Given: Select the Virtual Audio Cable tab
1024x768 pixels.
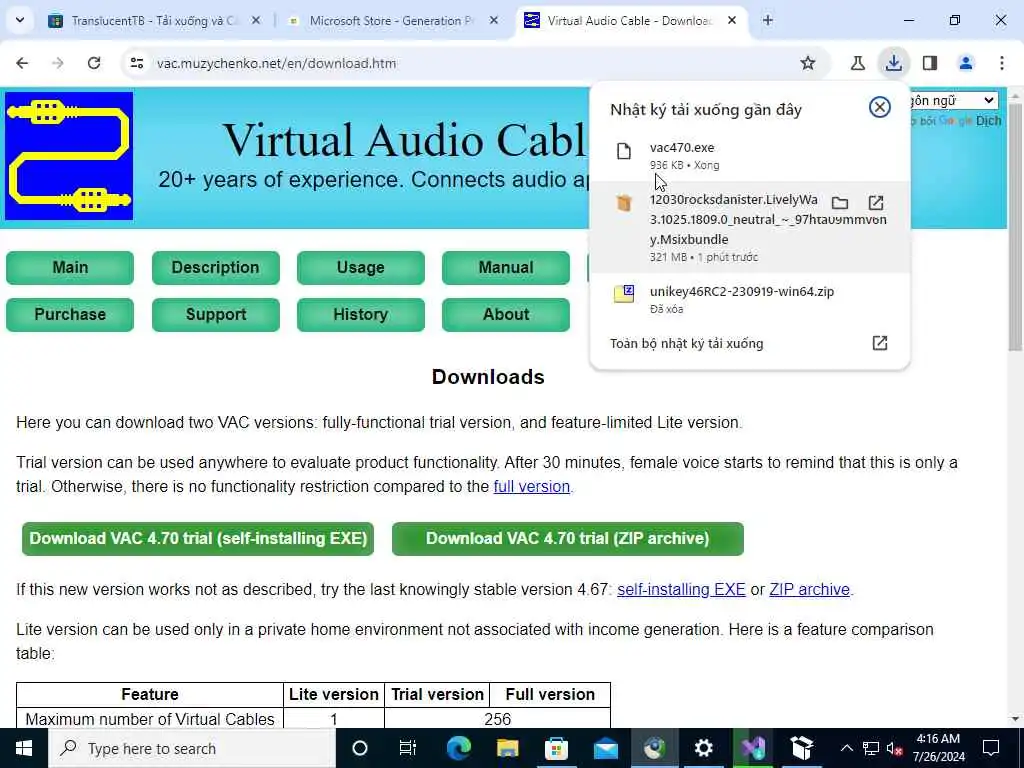Looking at the screenshot, I should click(632, 20).
